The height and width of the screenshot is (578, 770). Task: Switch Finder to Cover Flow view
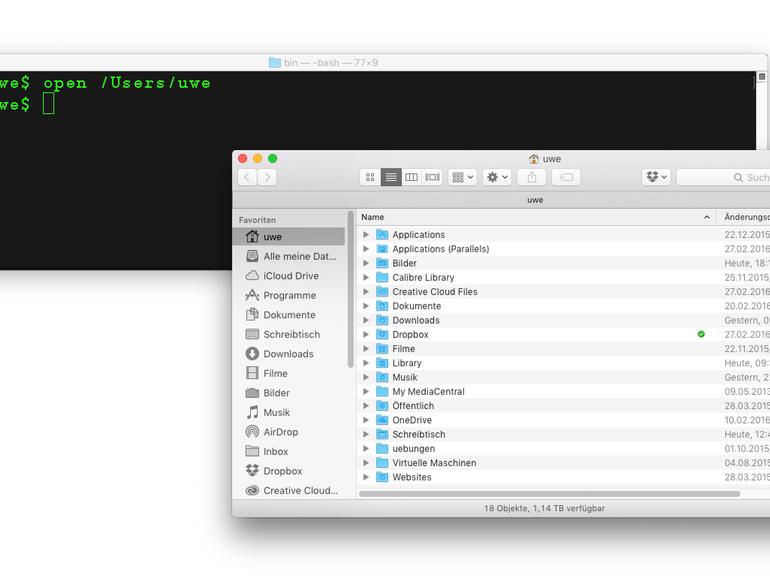(x=433, y=177)
